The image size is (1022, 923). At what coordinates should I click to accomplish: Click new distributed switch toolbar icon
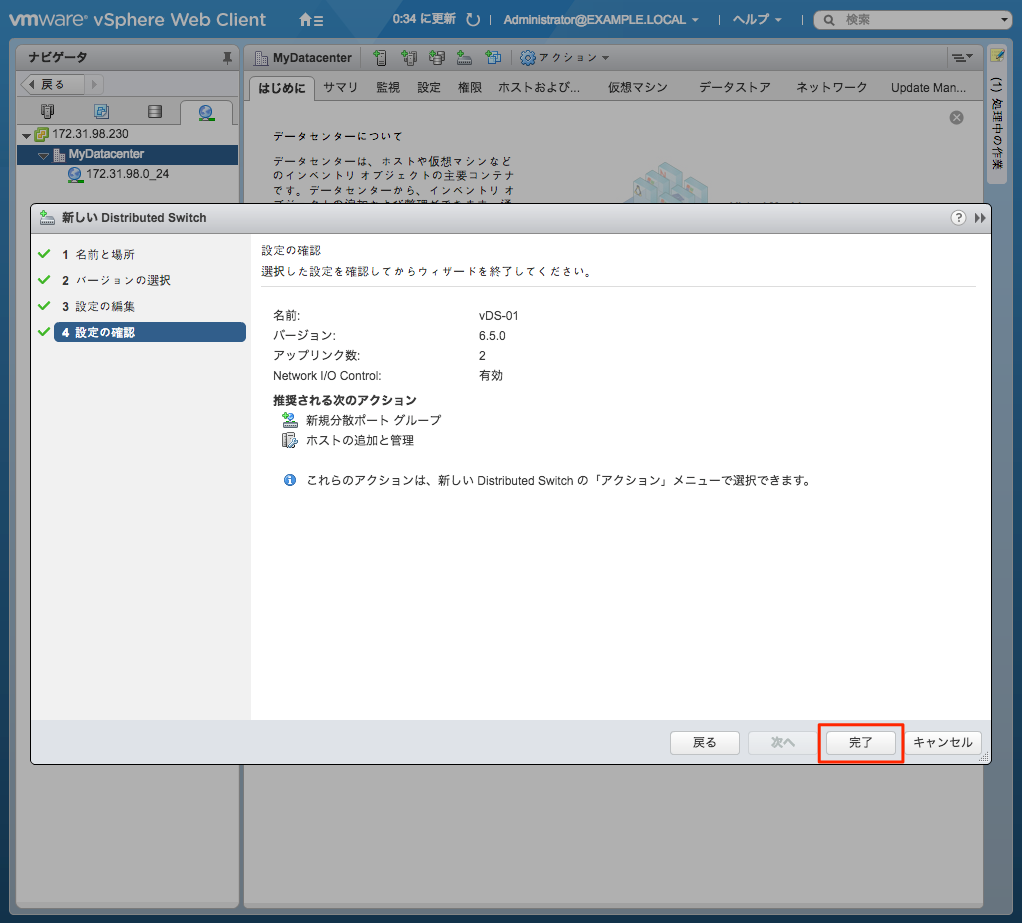464,58
